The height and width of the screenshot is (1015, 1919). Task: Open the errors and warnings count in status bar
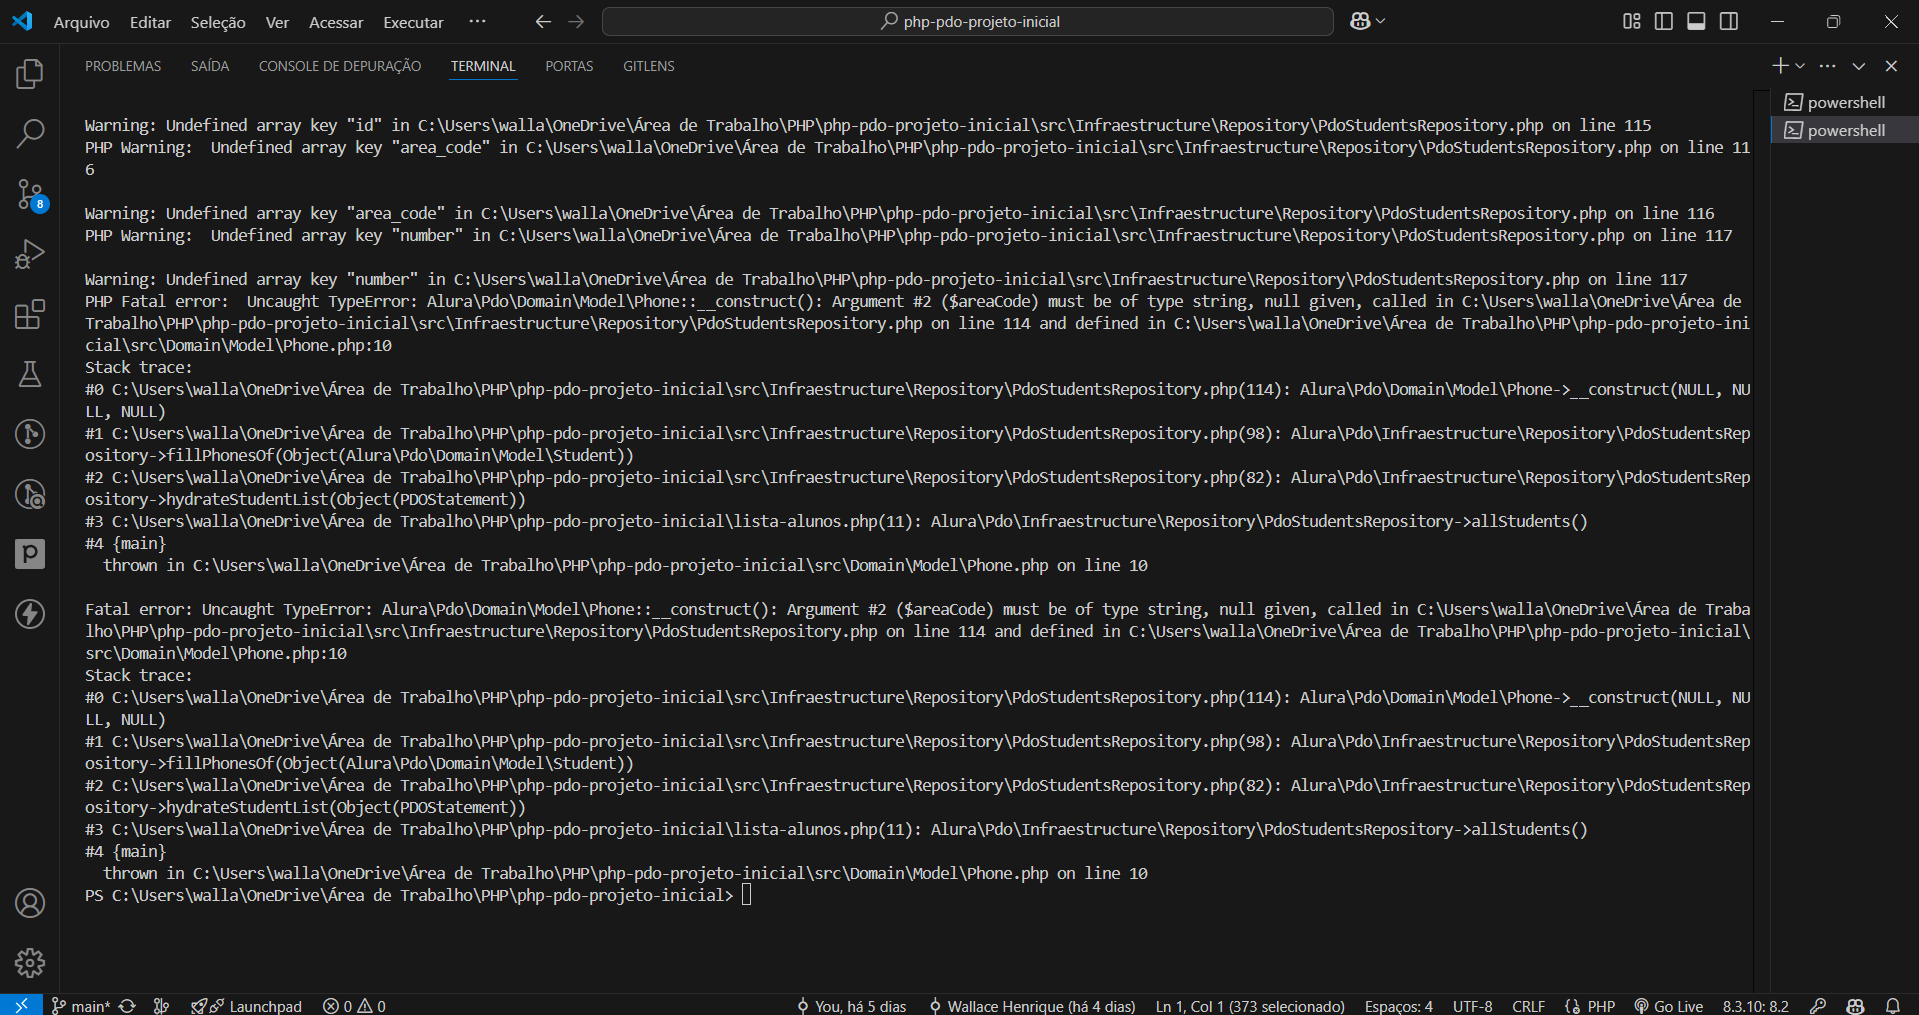coord(354,1006)
